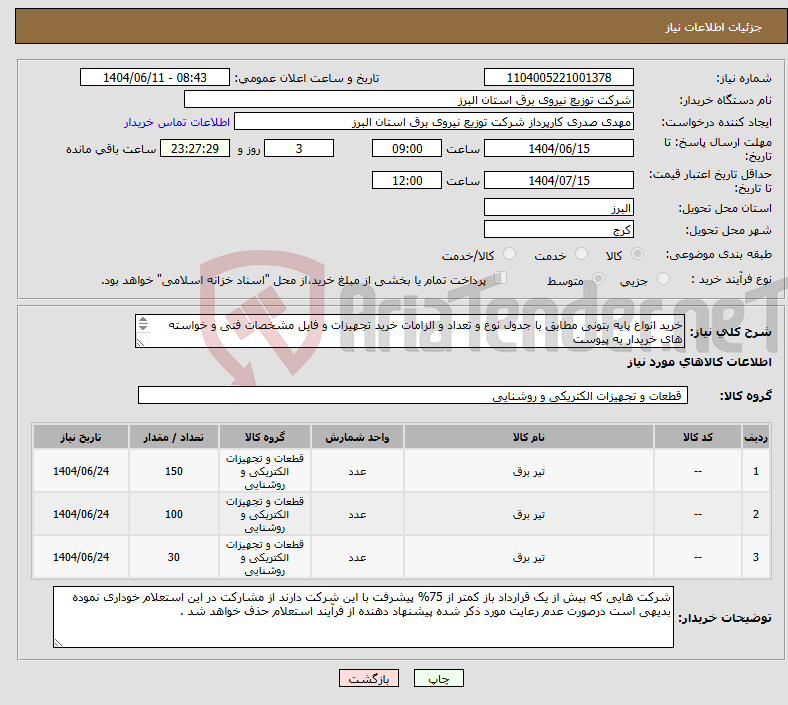Click the need date 1404/06/24 in row 3
The width and height of the screenshot is (788, 705).
click(x=81, y=557)
